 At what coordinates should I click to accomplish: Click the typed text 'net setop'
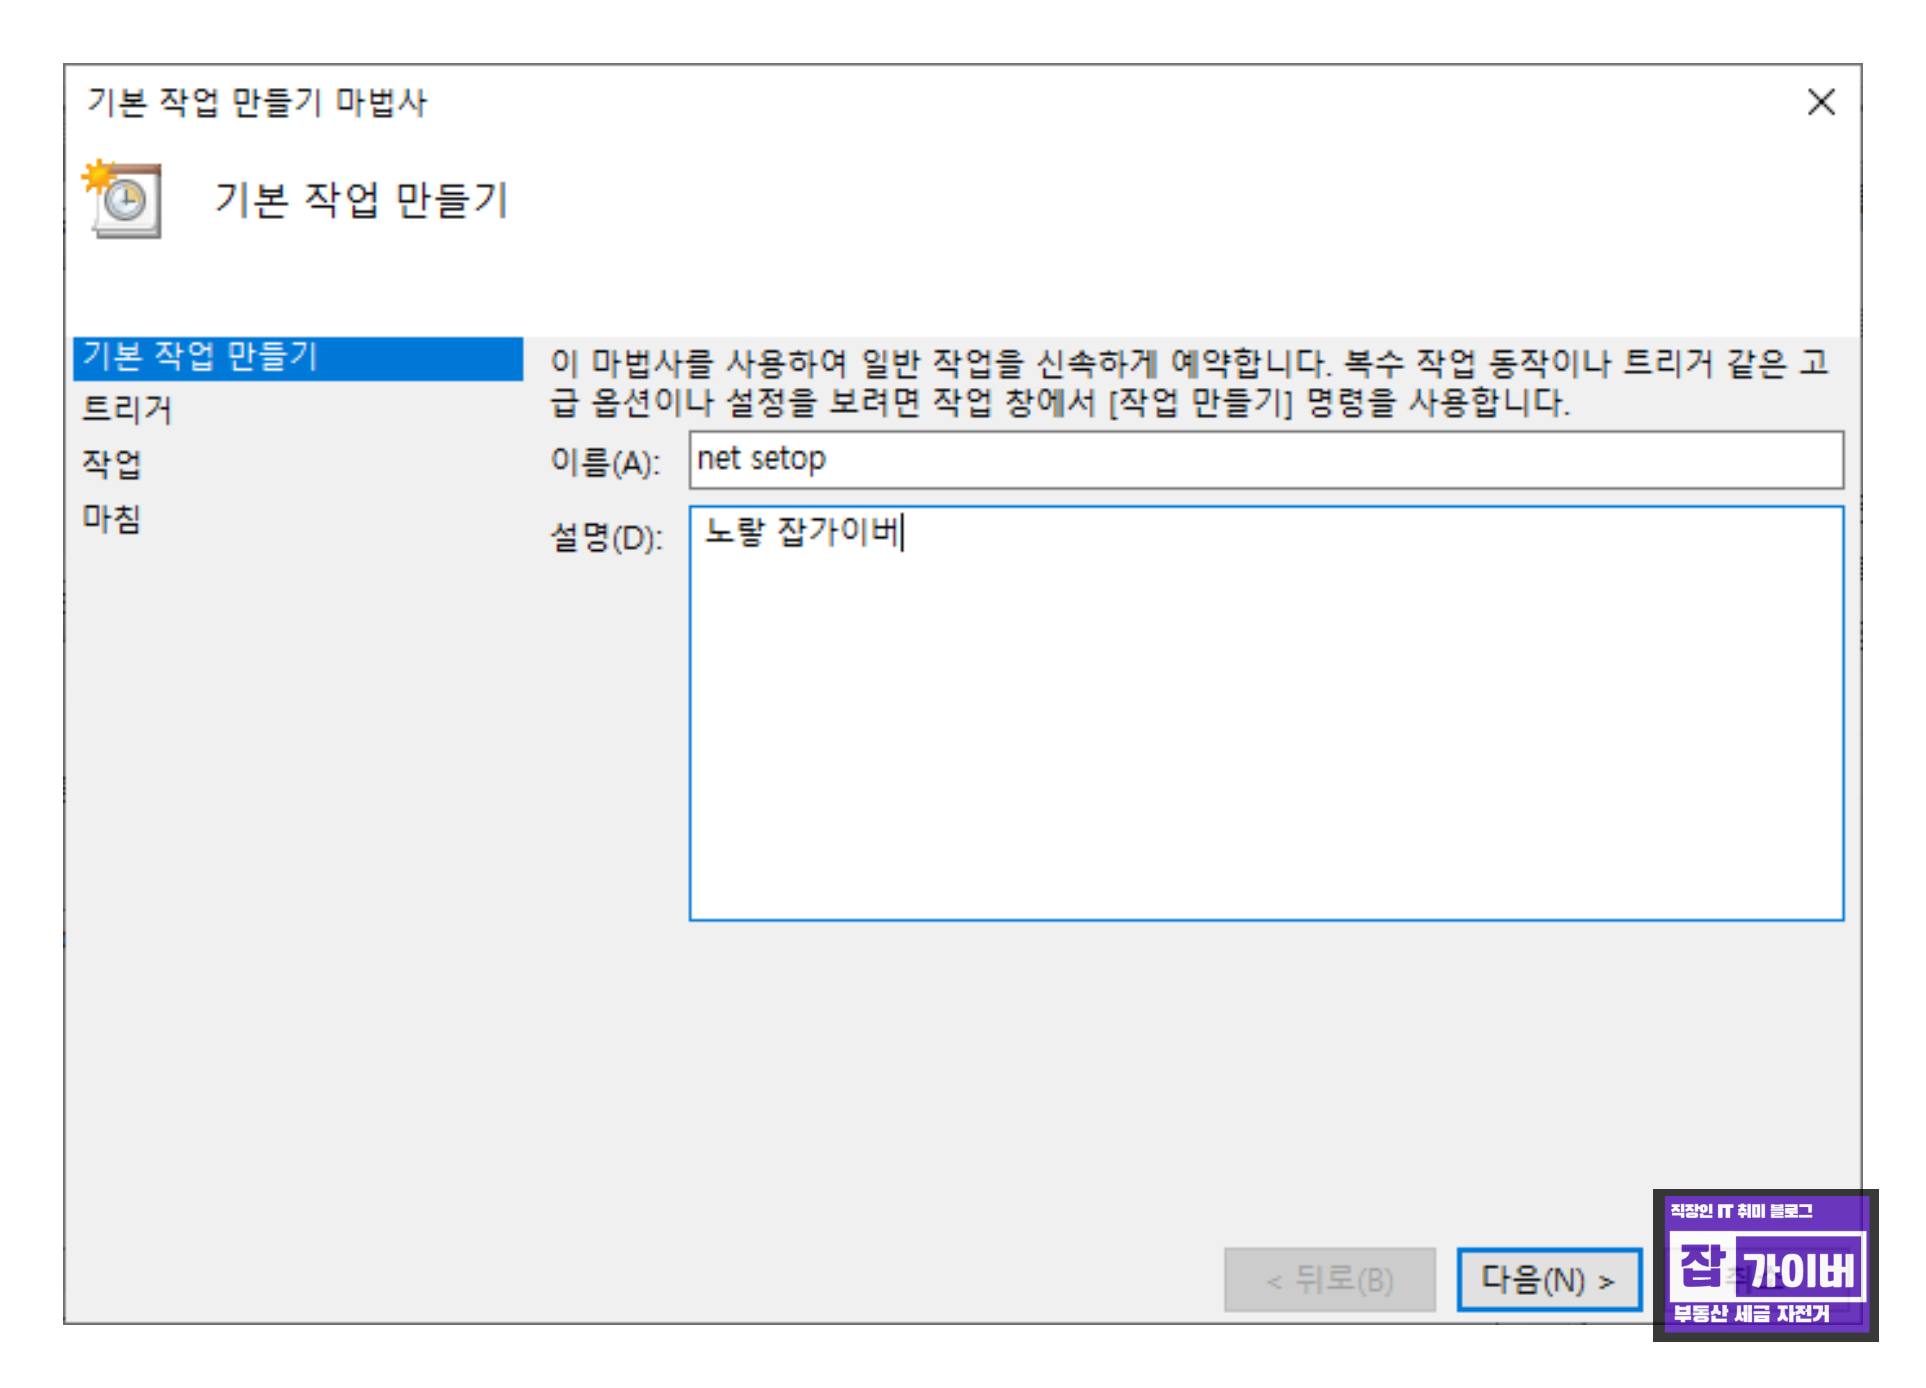(x=761, y=459)
